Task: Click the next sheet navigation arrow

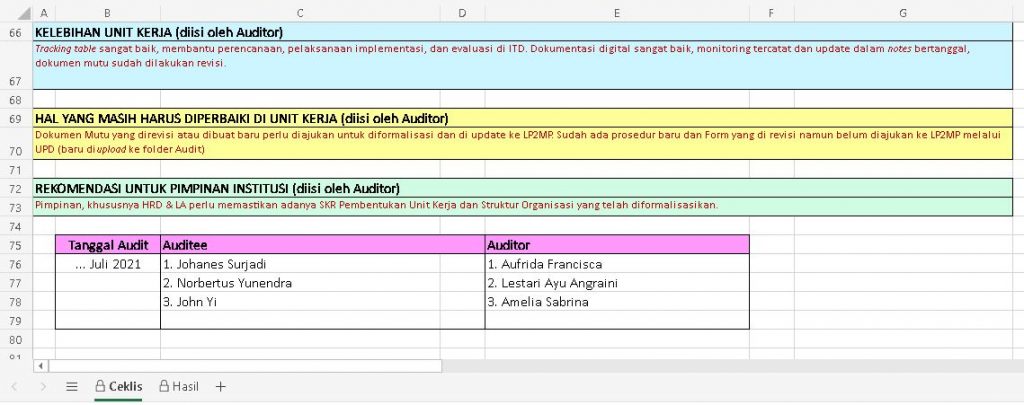Action: [x=43, y=386]
